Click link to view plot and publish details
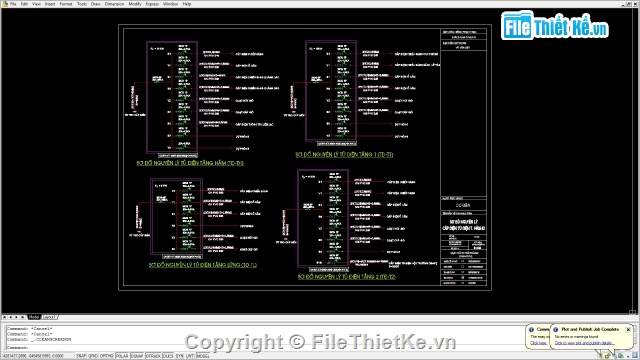 pos(584,343)
